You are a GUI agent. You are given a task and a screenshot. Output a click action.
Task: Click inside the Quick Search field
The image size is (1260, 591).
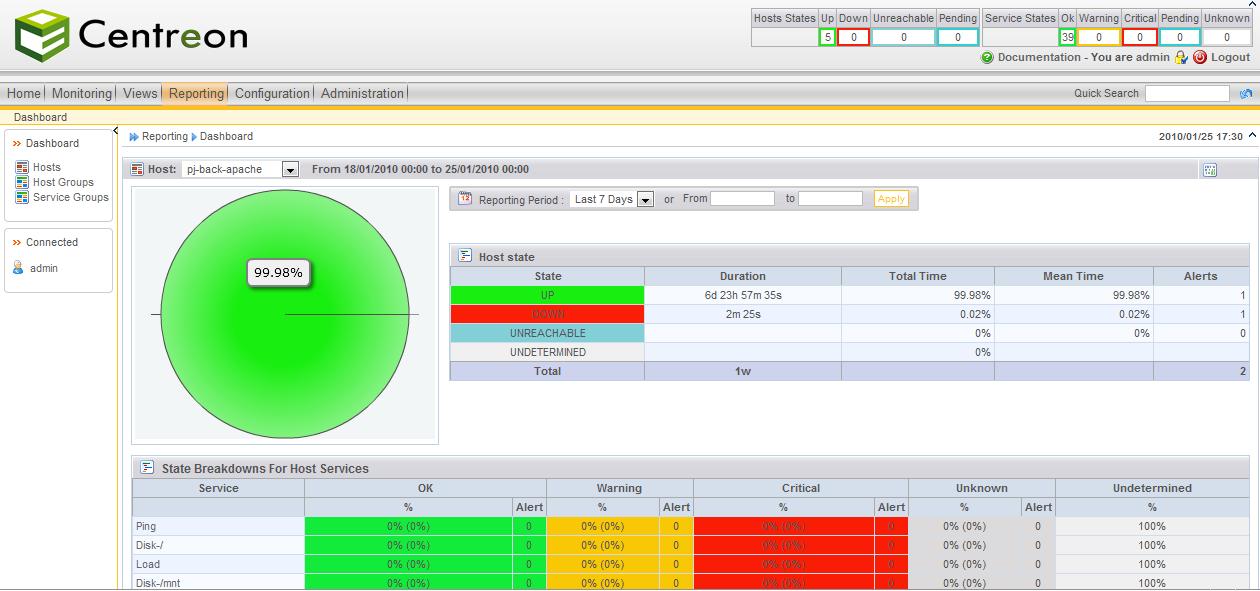coord(1189,93)
